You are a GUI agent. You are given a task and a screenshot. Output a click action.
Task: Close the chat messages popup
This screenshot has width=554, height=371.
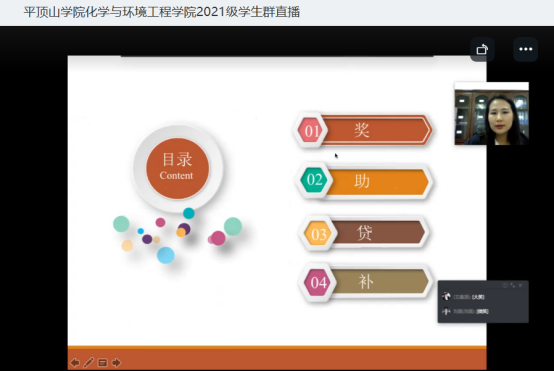(x=520, y=285)
